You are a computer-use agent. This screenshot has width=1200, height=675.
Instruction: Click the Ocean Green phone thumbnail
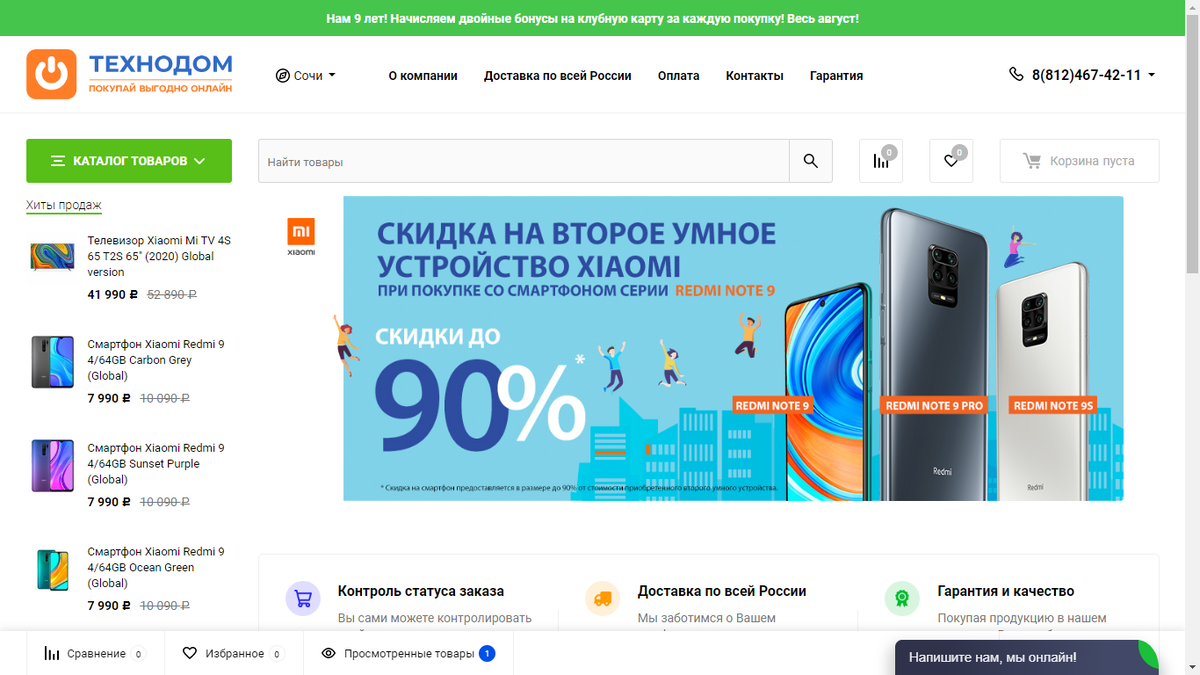pyautogui.click(x=52, y=569)
